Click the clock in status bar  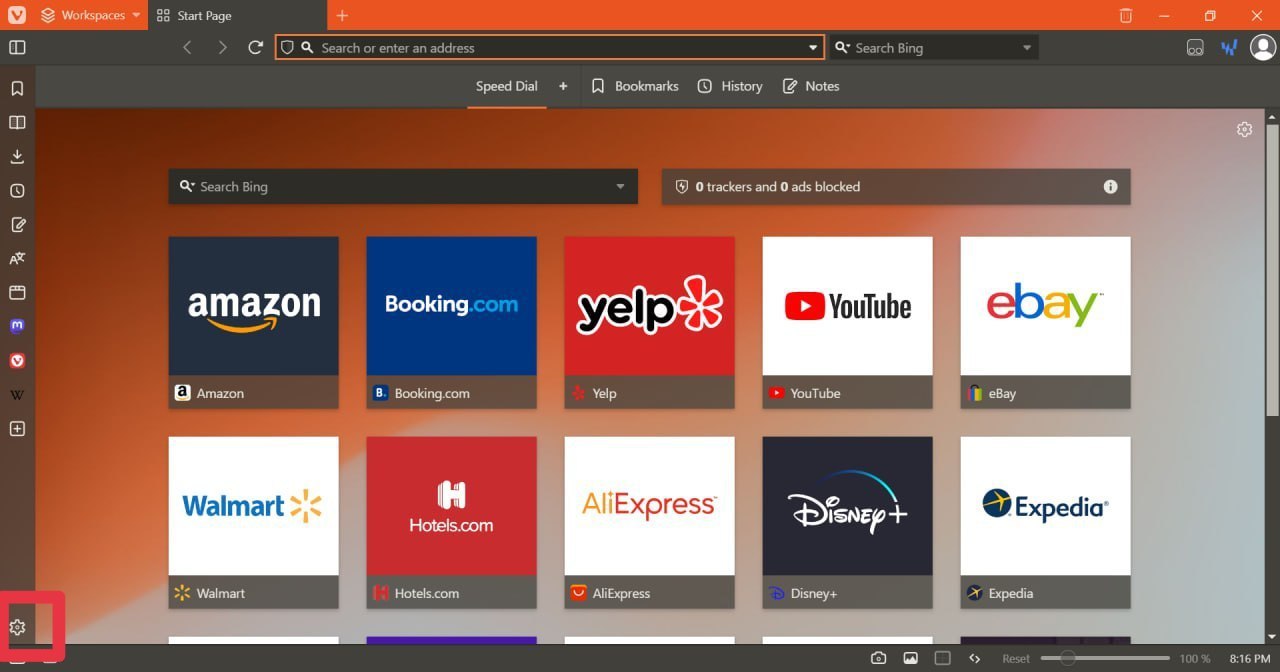[x=1250, y=659]
